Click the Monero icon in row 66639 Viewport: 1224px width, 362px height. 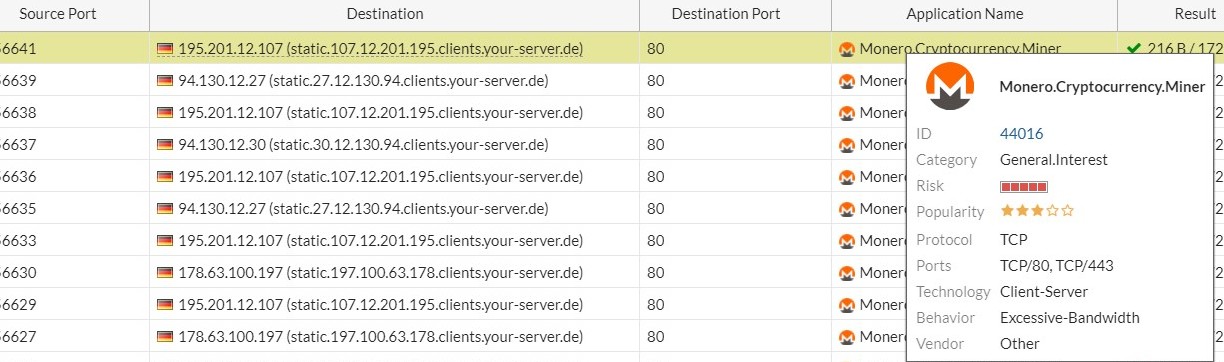[846, 81]
